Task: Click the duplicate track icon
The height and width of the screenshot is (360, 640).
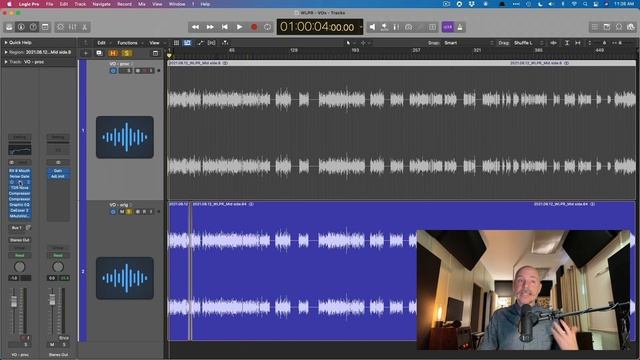Action: click(x=99, y=53)
